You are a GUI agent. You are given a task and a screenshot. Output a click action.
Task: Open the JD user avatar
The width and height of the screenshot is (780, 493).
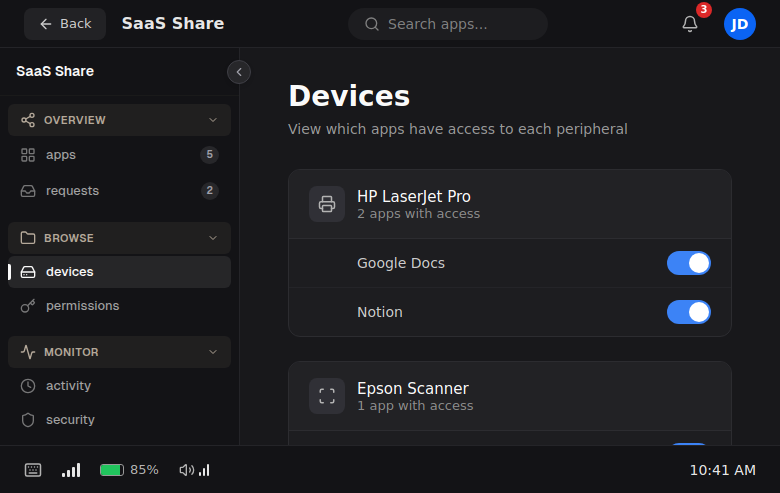click(740, 24)
